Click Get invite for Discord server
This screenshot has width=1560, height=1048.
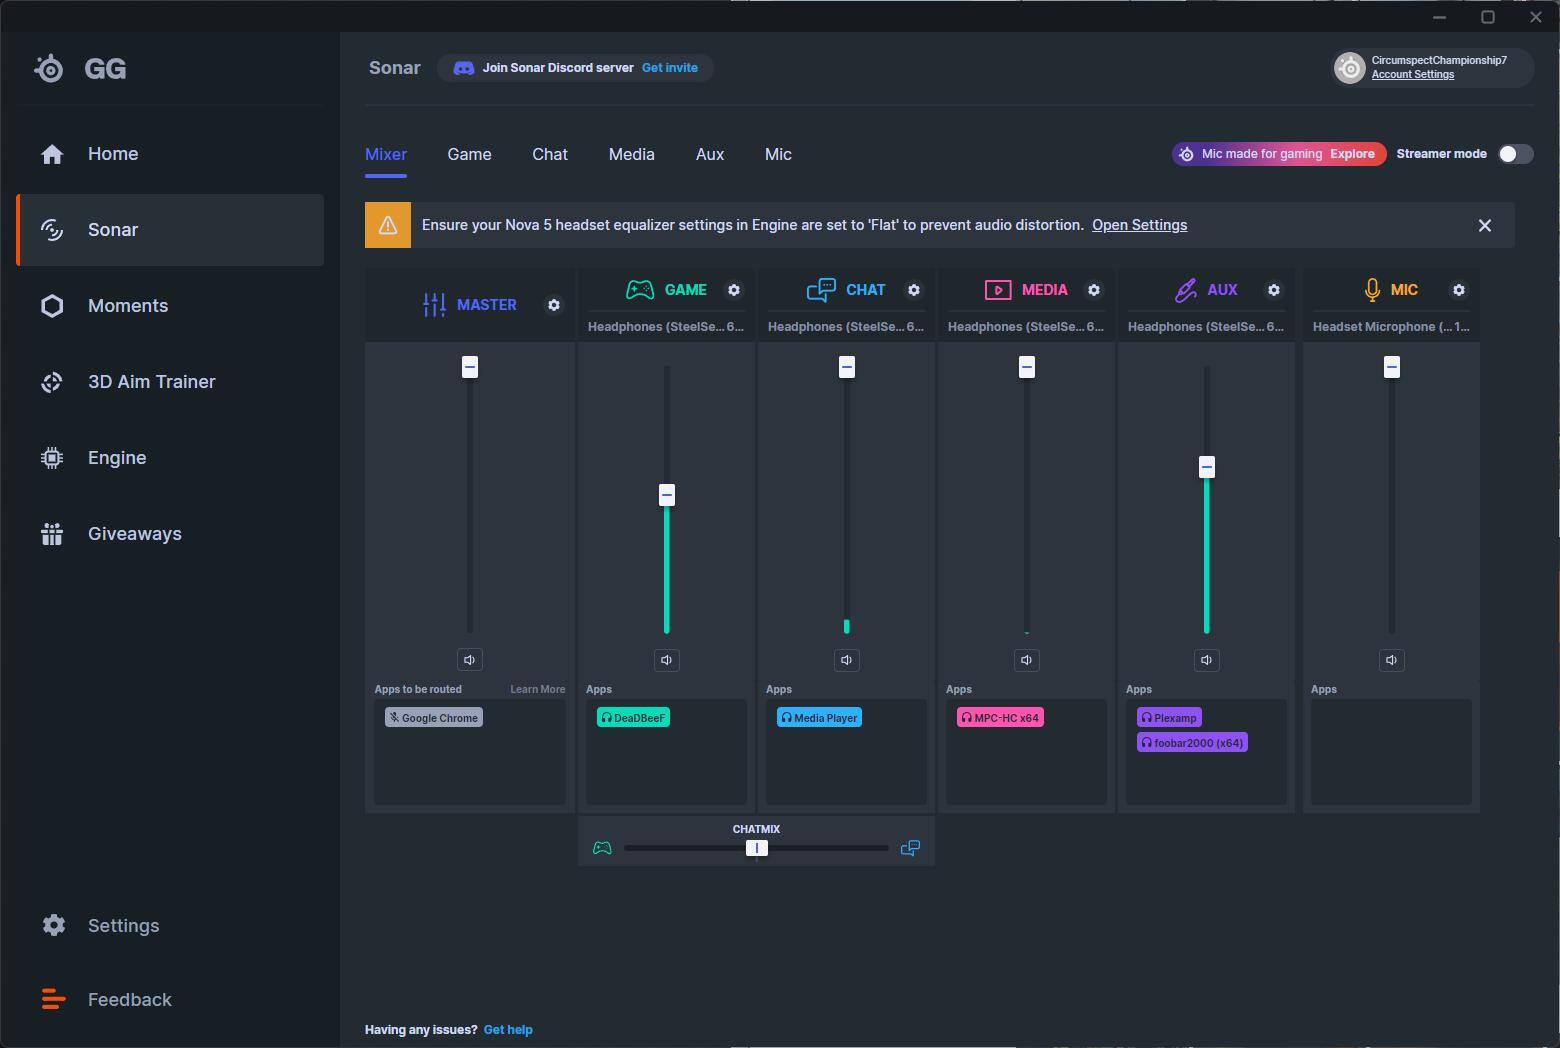point(669,68)
